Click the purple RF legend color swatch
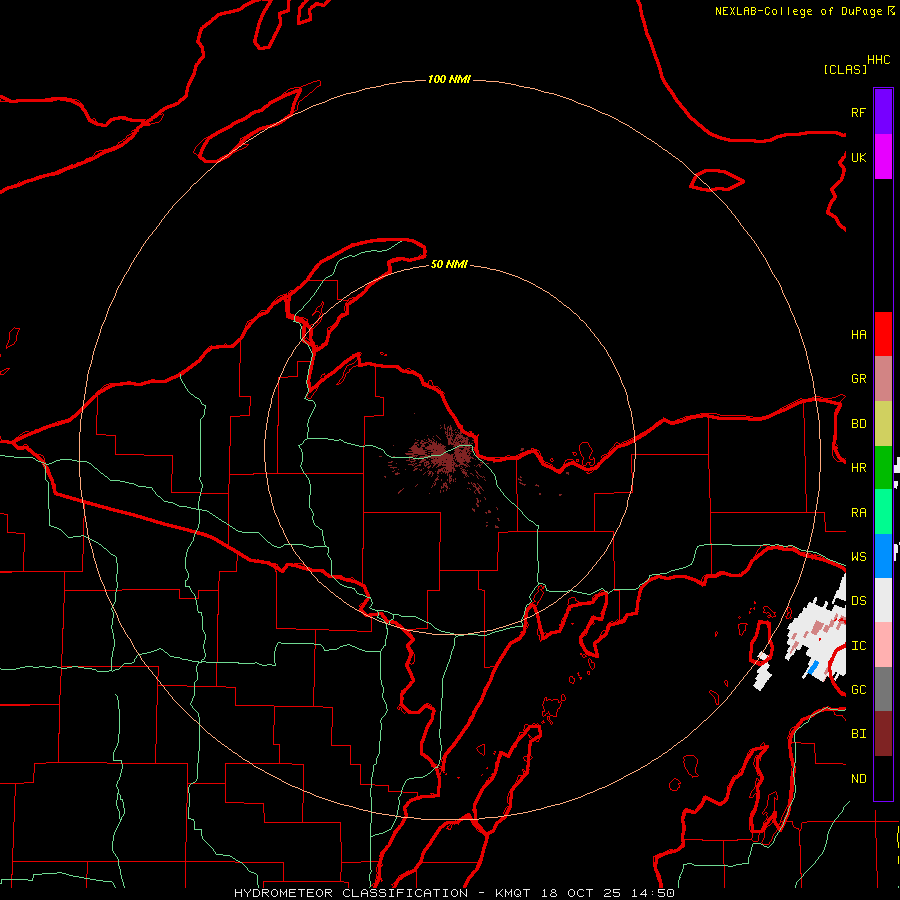Viewport: 900px width, 900px height. coord(883,112)
